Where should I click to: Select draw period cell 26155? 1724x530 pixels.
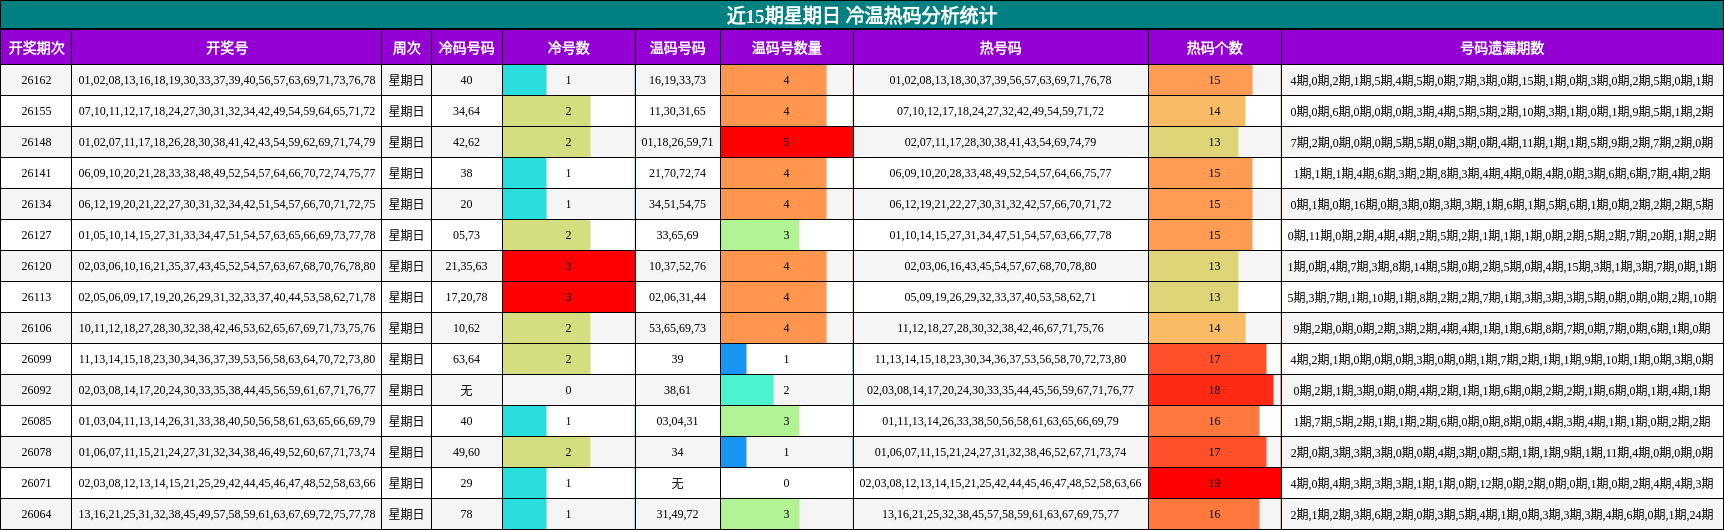[36, 111]
